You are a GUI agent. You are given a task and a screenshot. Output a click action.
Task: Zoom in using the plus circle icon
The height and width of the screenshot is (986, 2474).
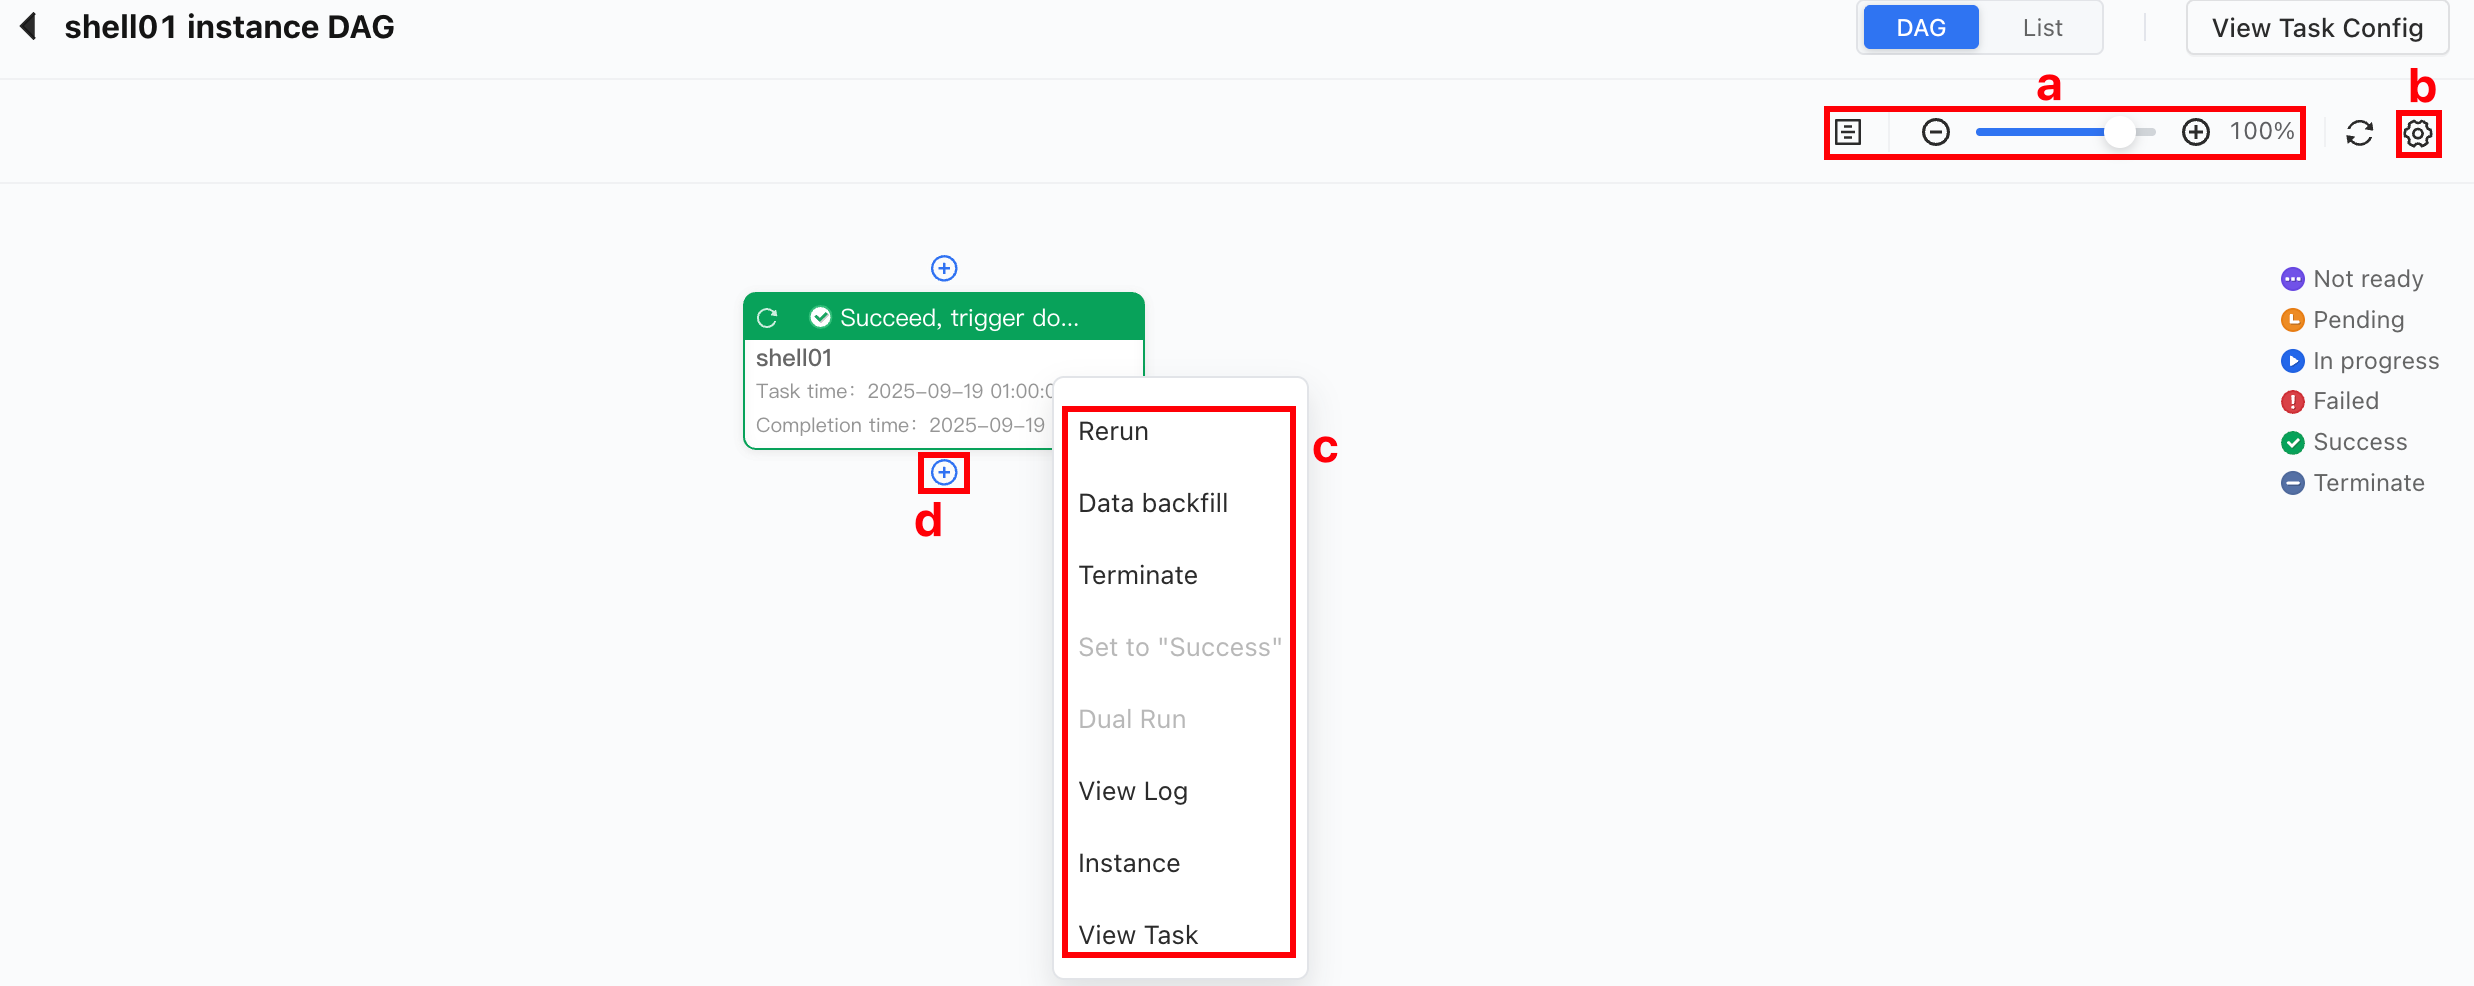(x=2196, y=132)
